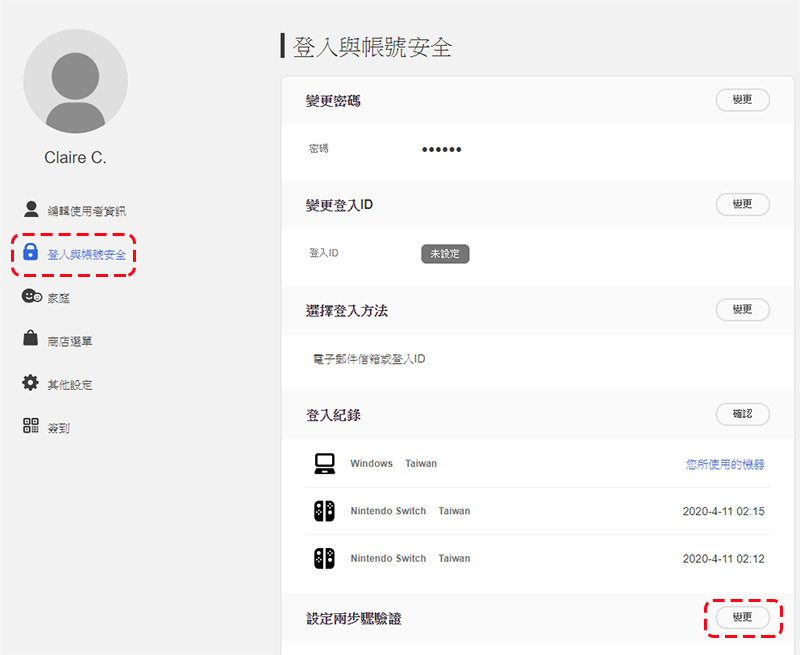Viewport: 800px width, 655px height.
Task: Click the 選擇登入方法 section title
Action: tap(347, 311)
